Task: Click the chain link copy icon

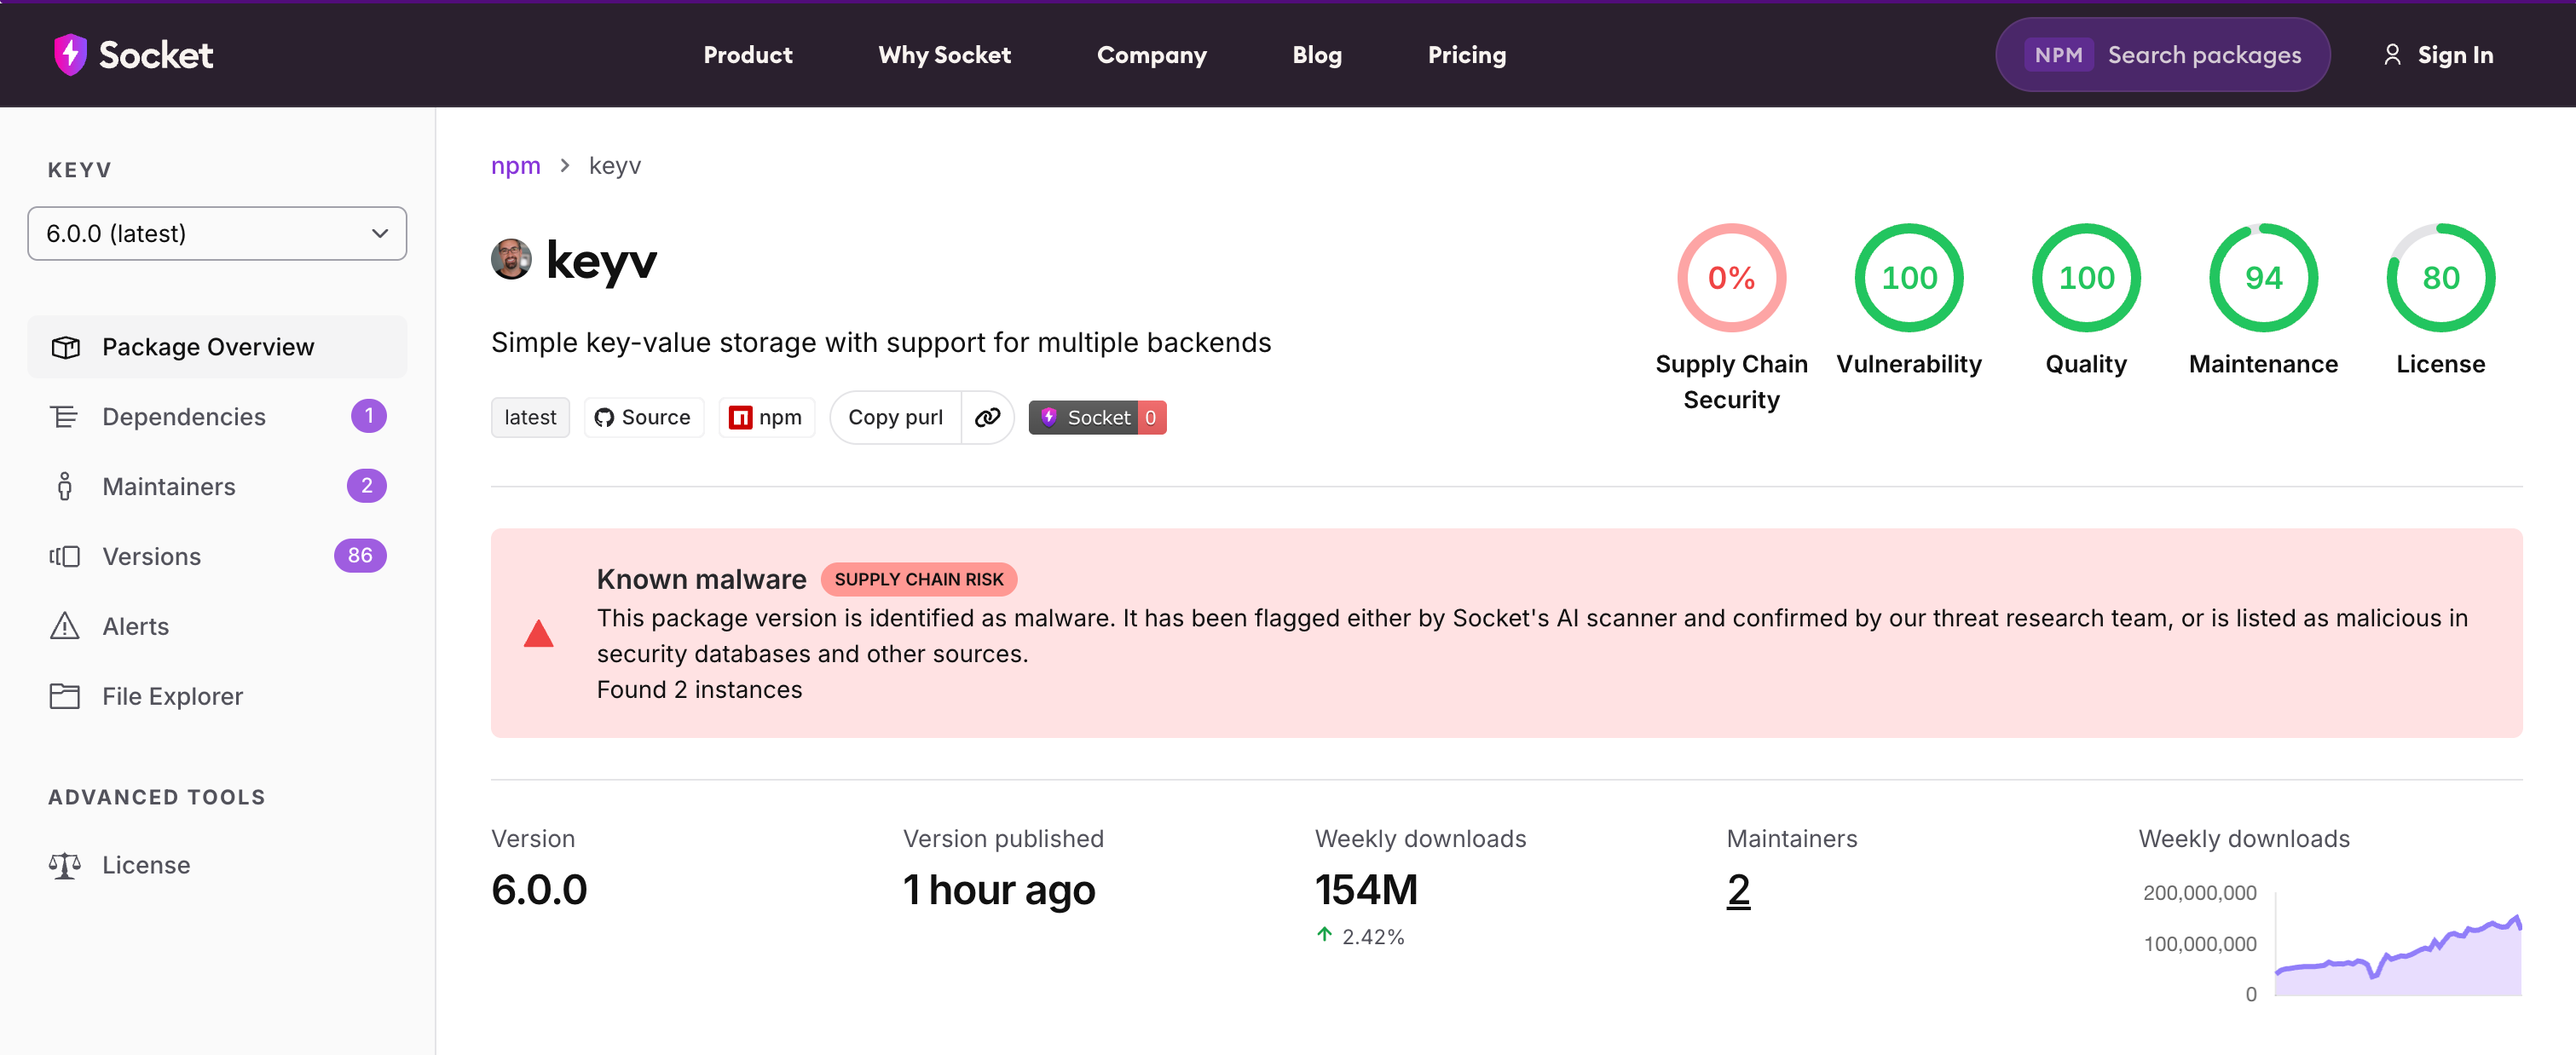Action: click(988, 417)
